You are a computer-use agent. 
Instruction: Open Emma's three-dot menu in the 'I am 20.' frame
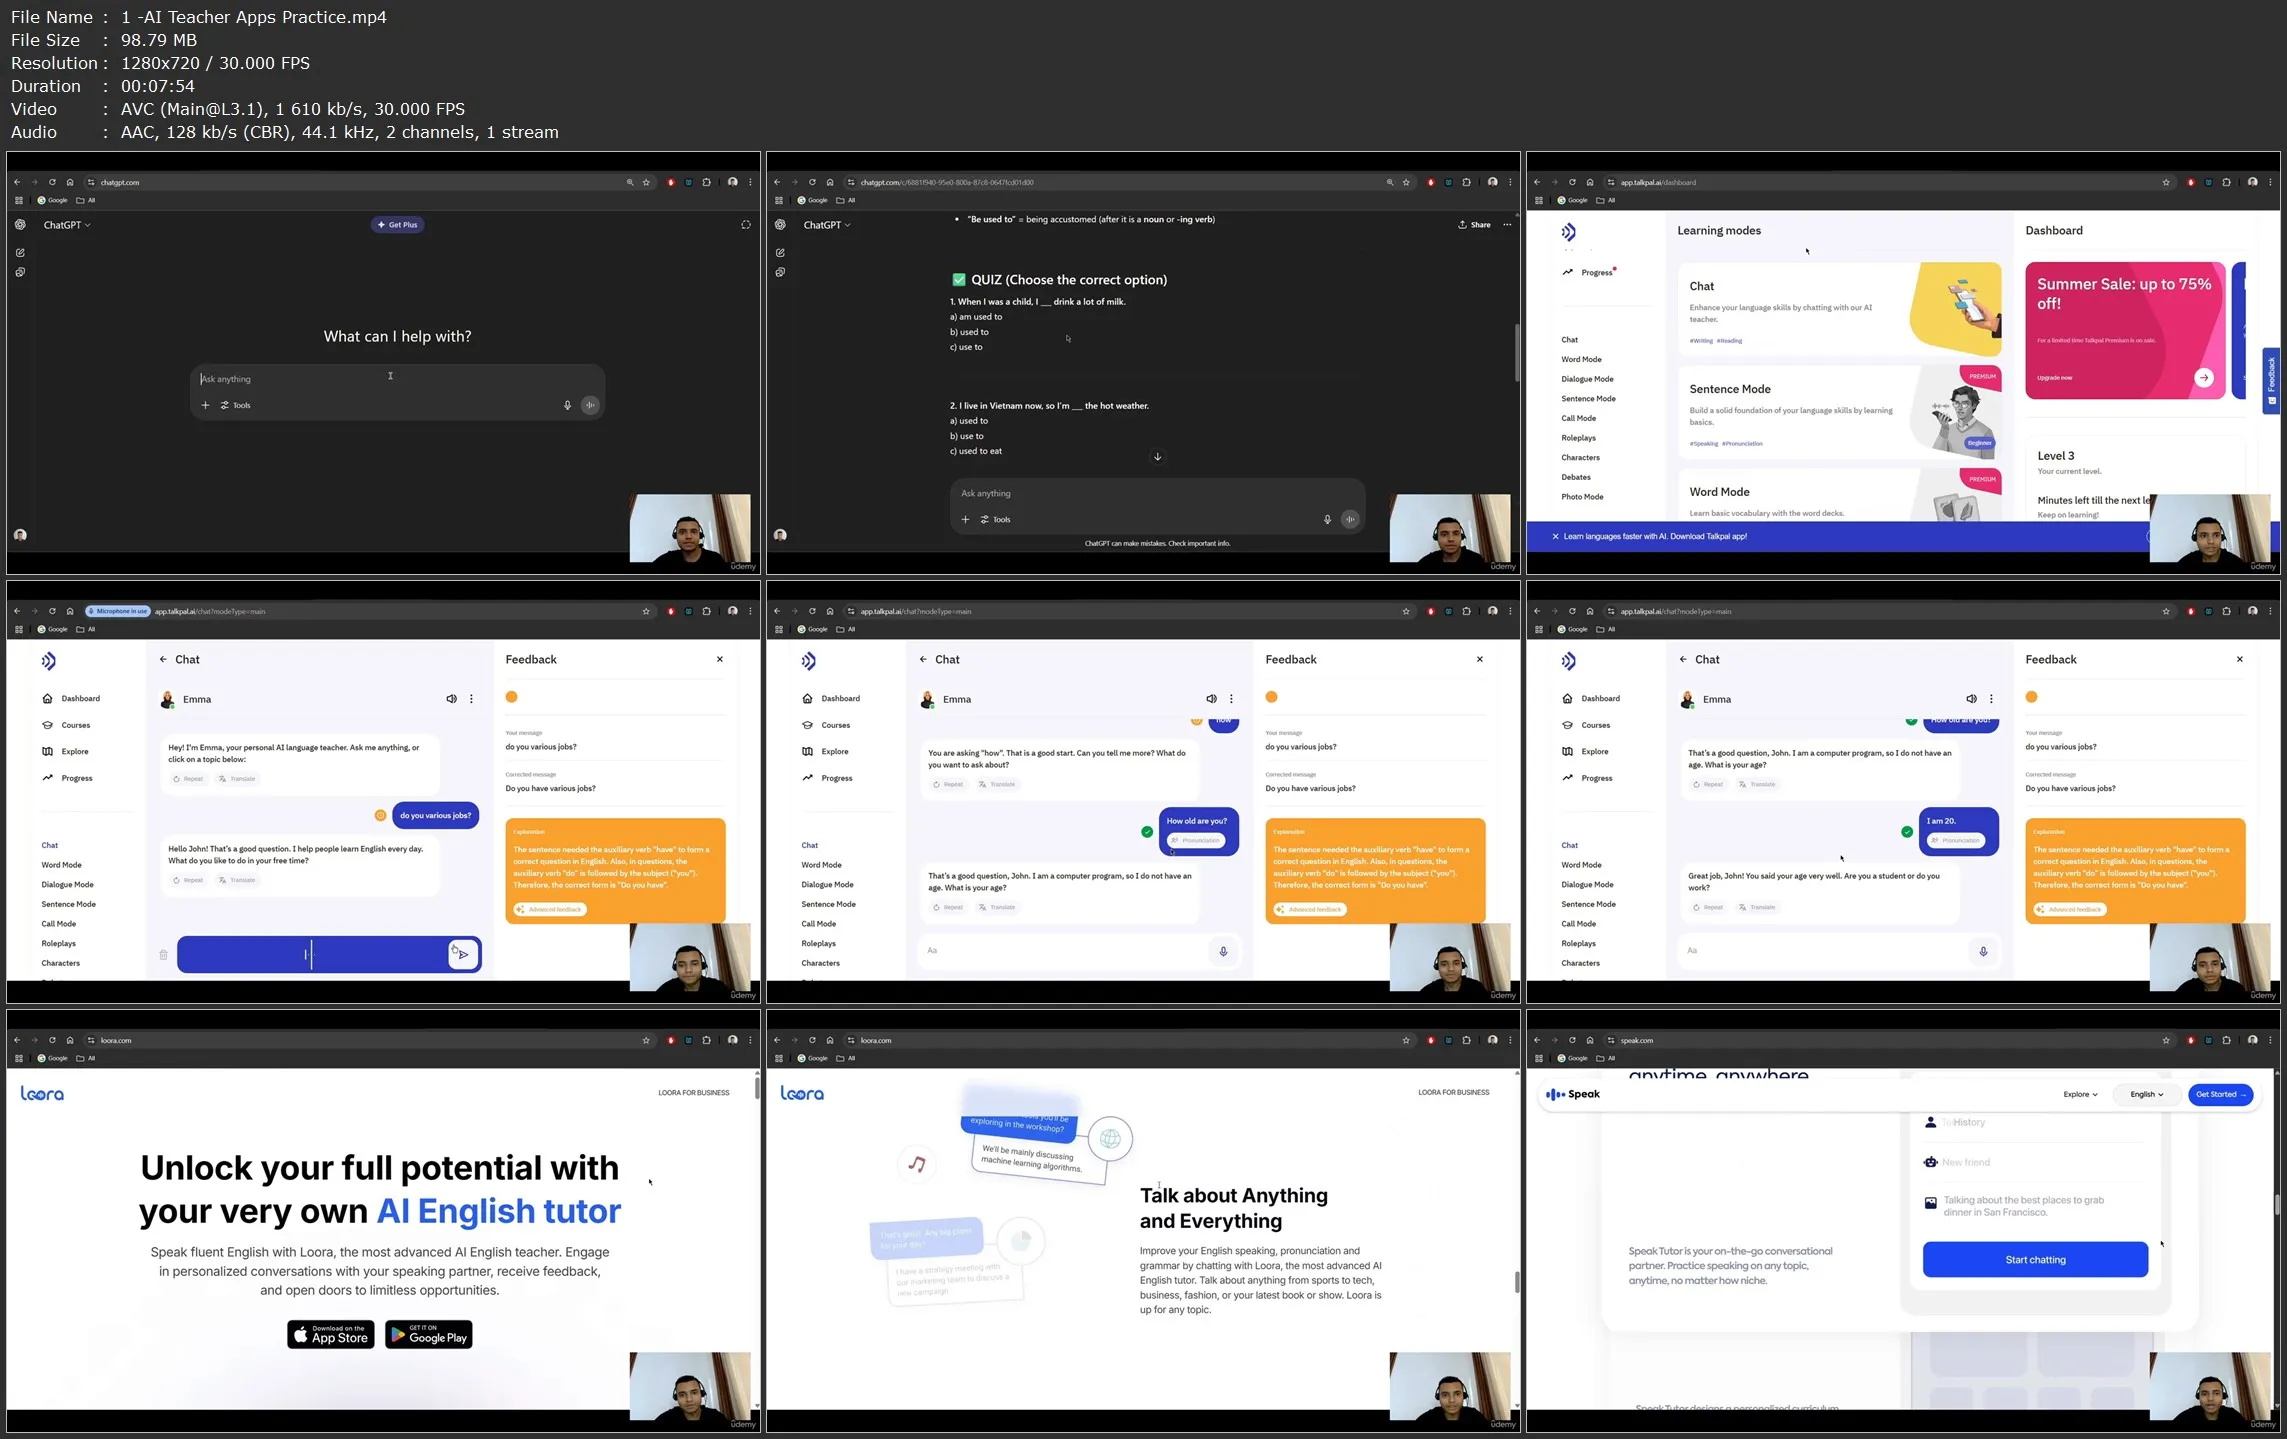(x=1991, y=699)
